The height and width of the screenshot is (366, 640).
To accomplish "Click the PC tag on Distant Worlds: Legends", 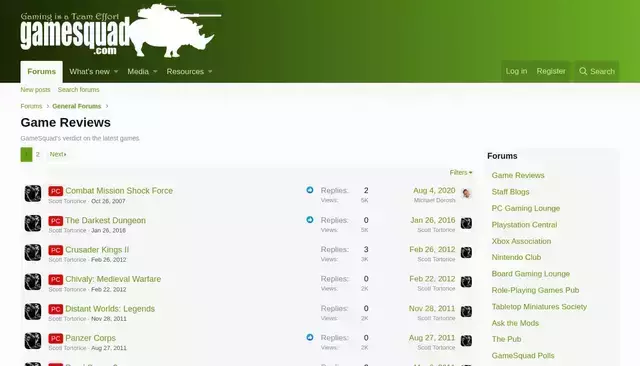I will pyautogui.click(x=56, y=309).
